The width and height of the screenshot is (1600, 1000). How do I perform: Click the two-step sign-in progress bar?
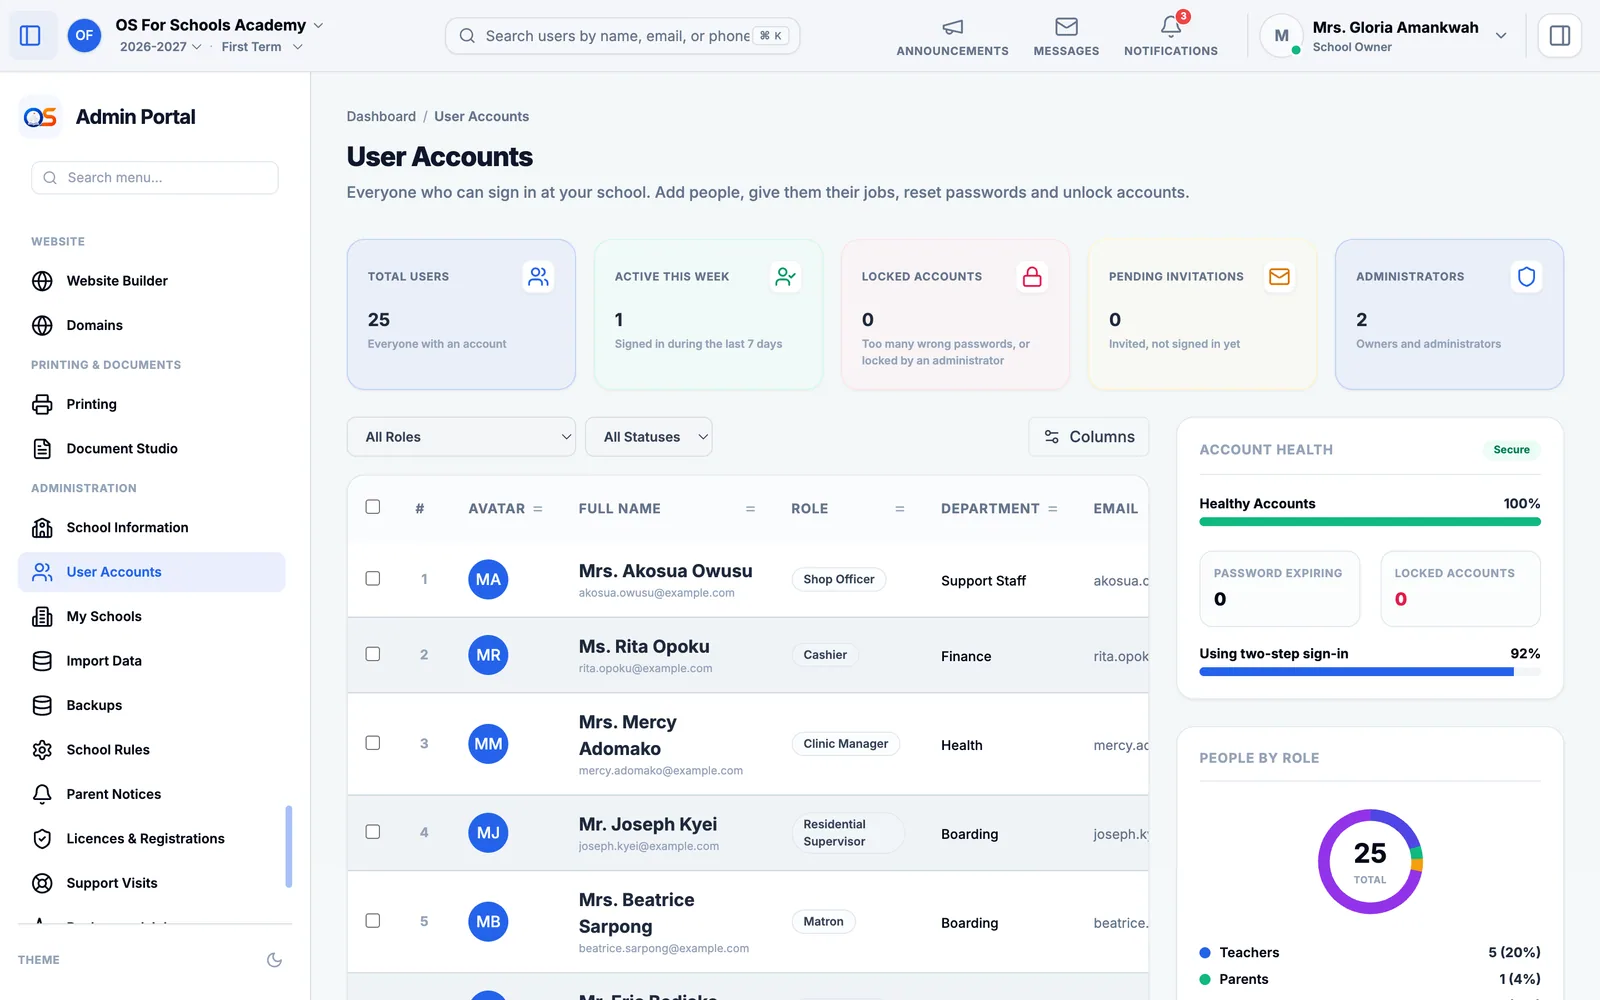point(1370,672)
